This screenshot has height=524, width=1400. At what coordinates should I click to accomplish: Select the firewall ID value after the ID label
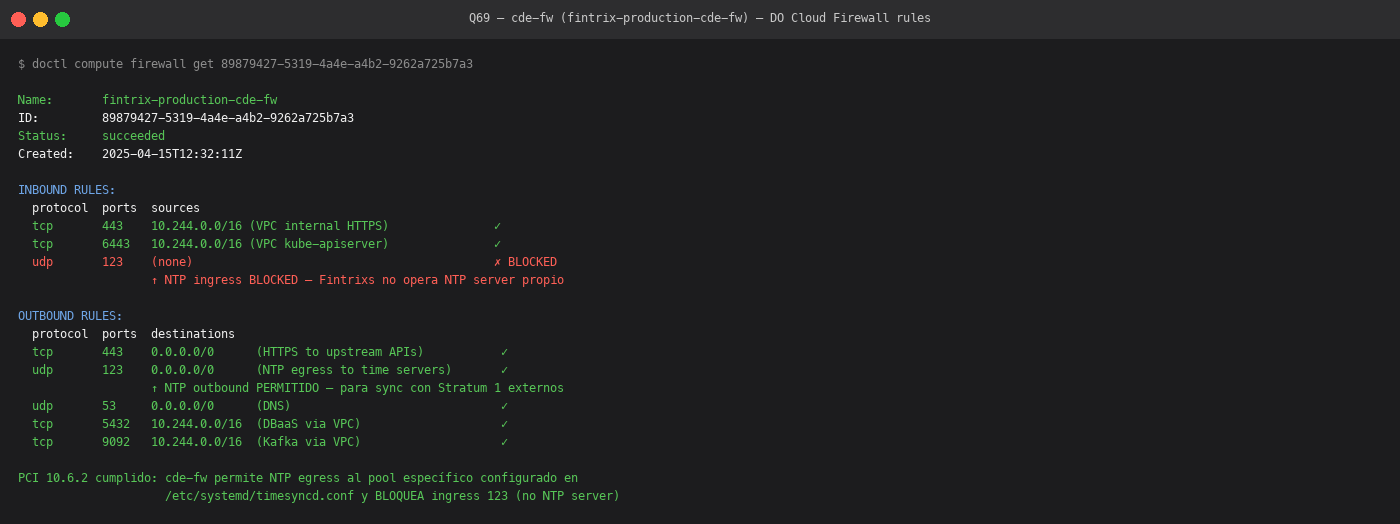[x=228, y=118]
